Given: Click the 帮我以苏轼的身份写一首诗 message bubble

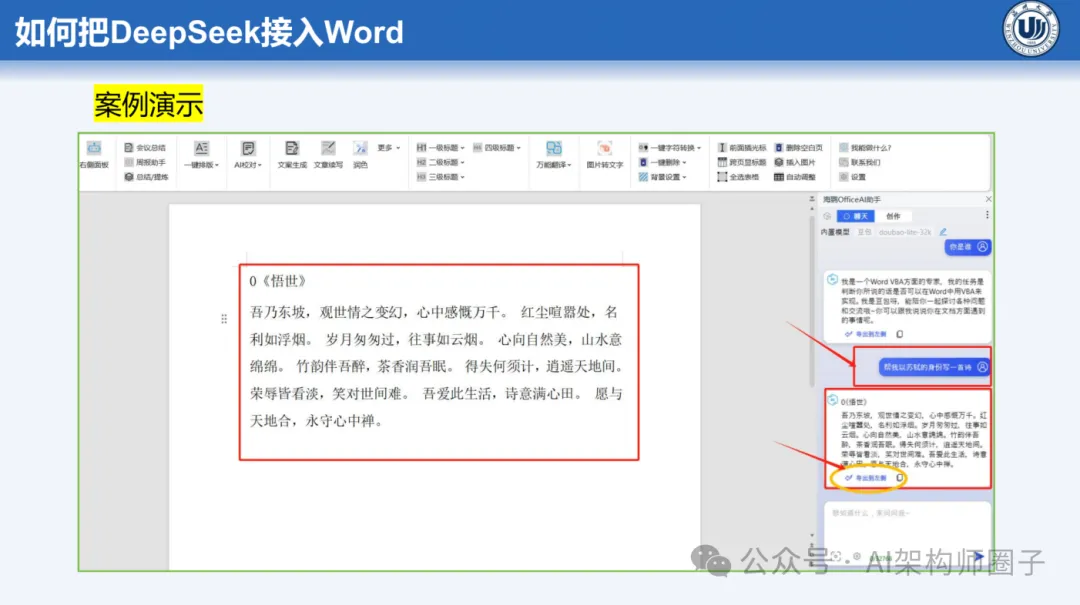Looking at the screenshot, I should (x=935, y=367).
